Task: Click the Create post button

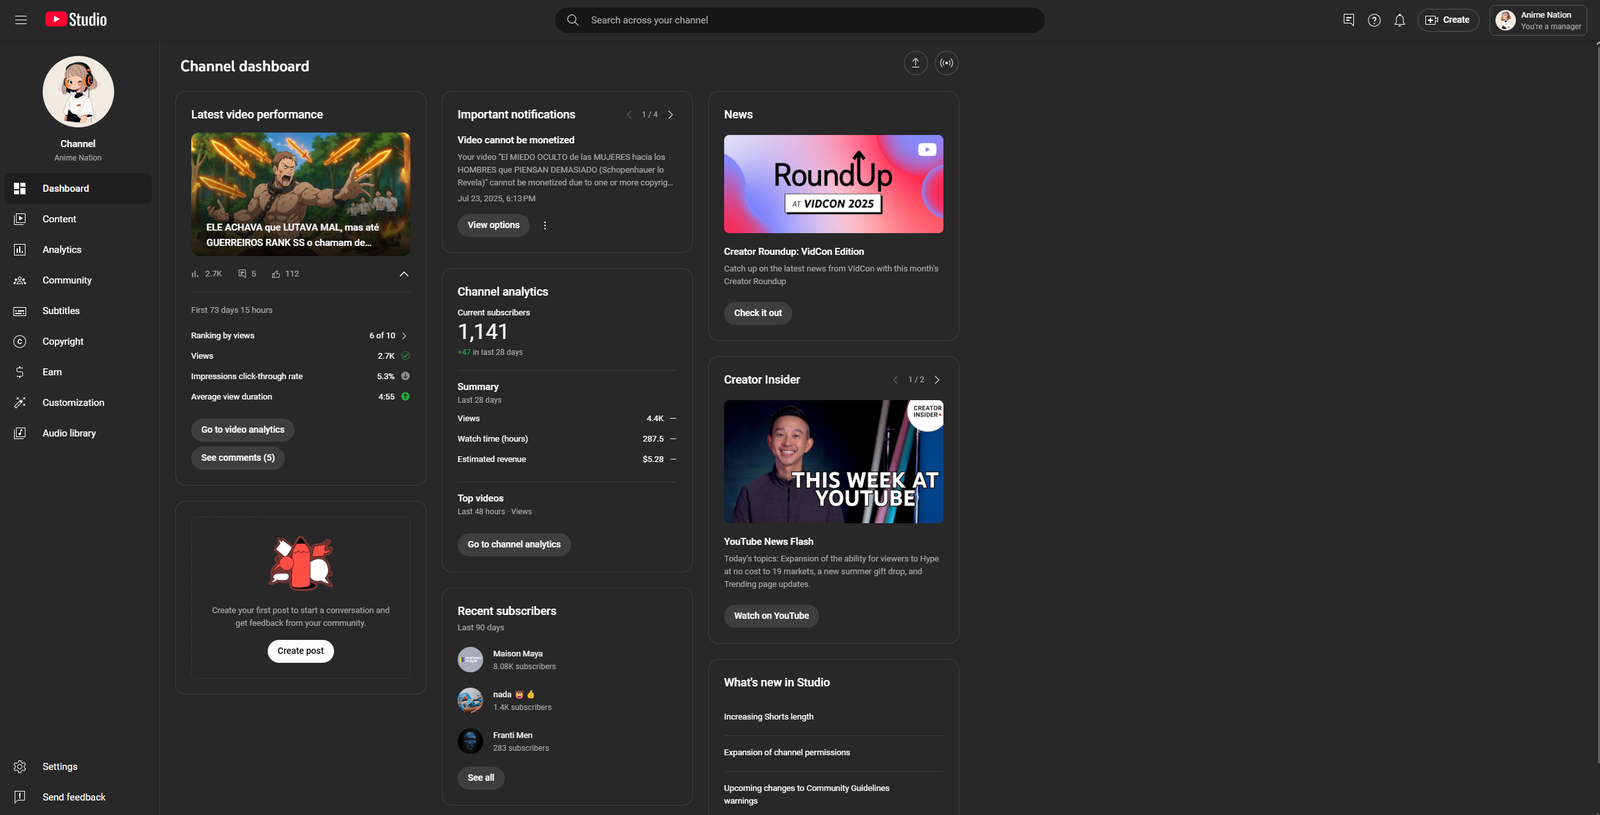Action: [301, 651]
